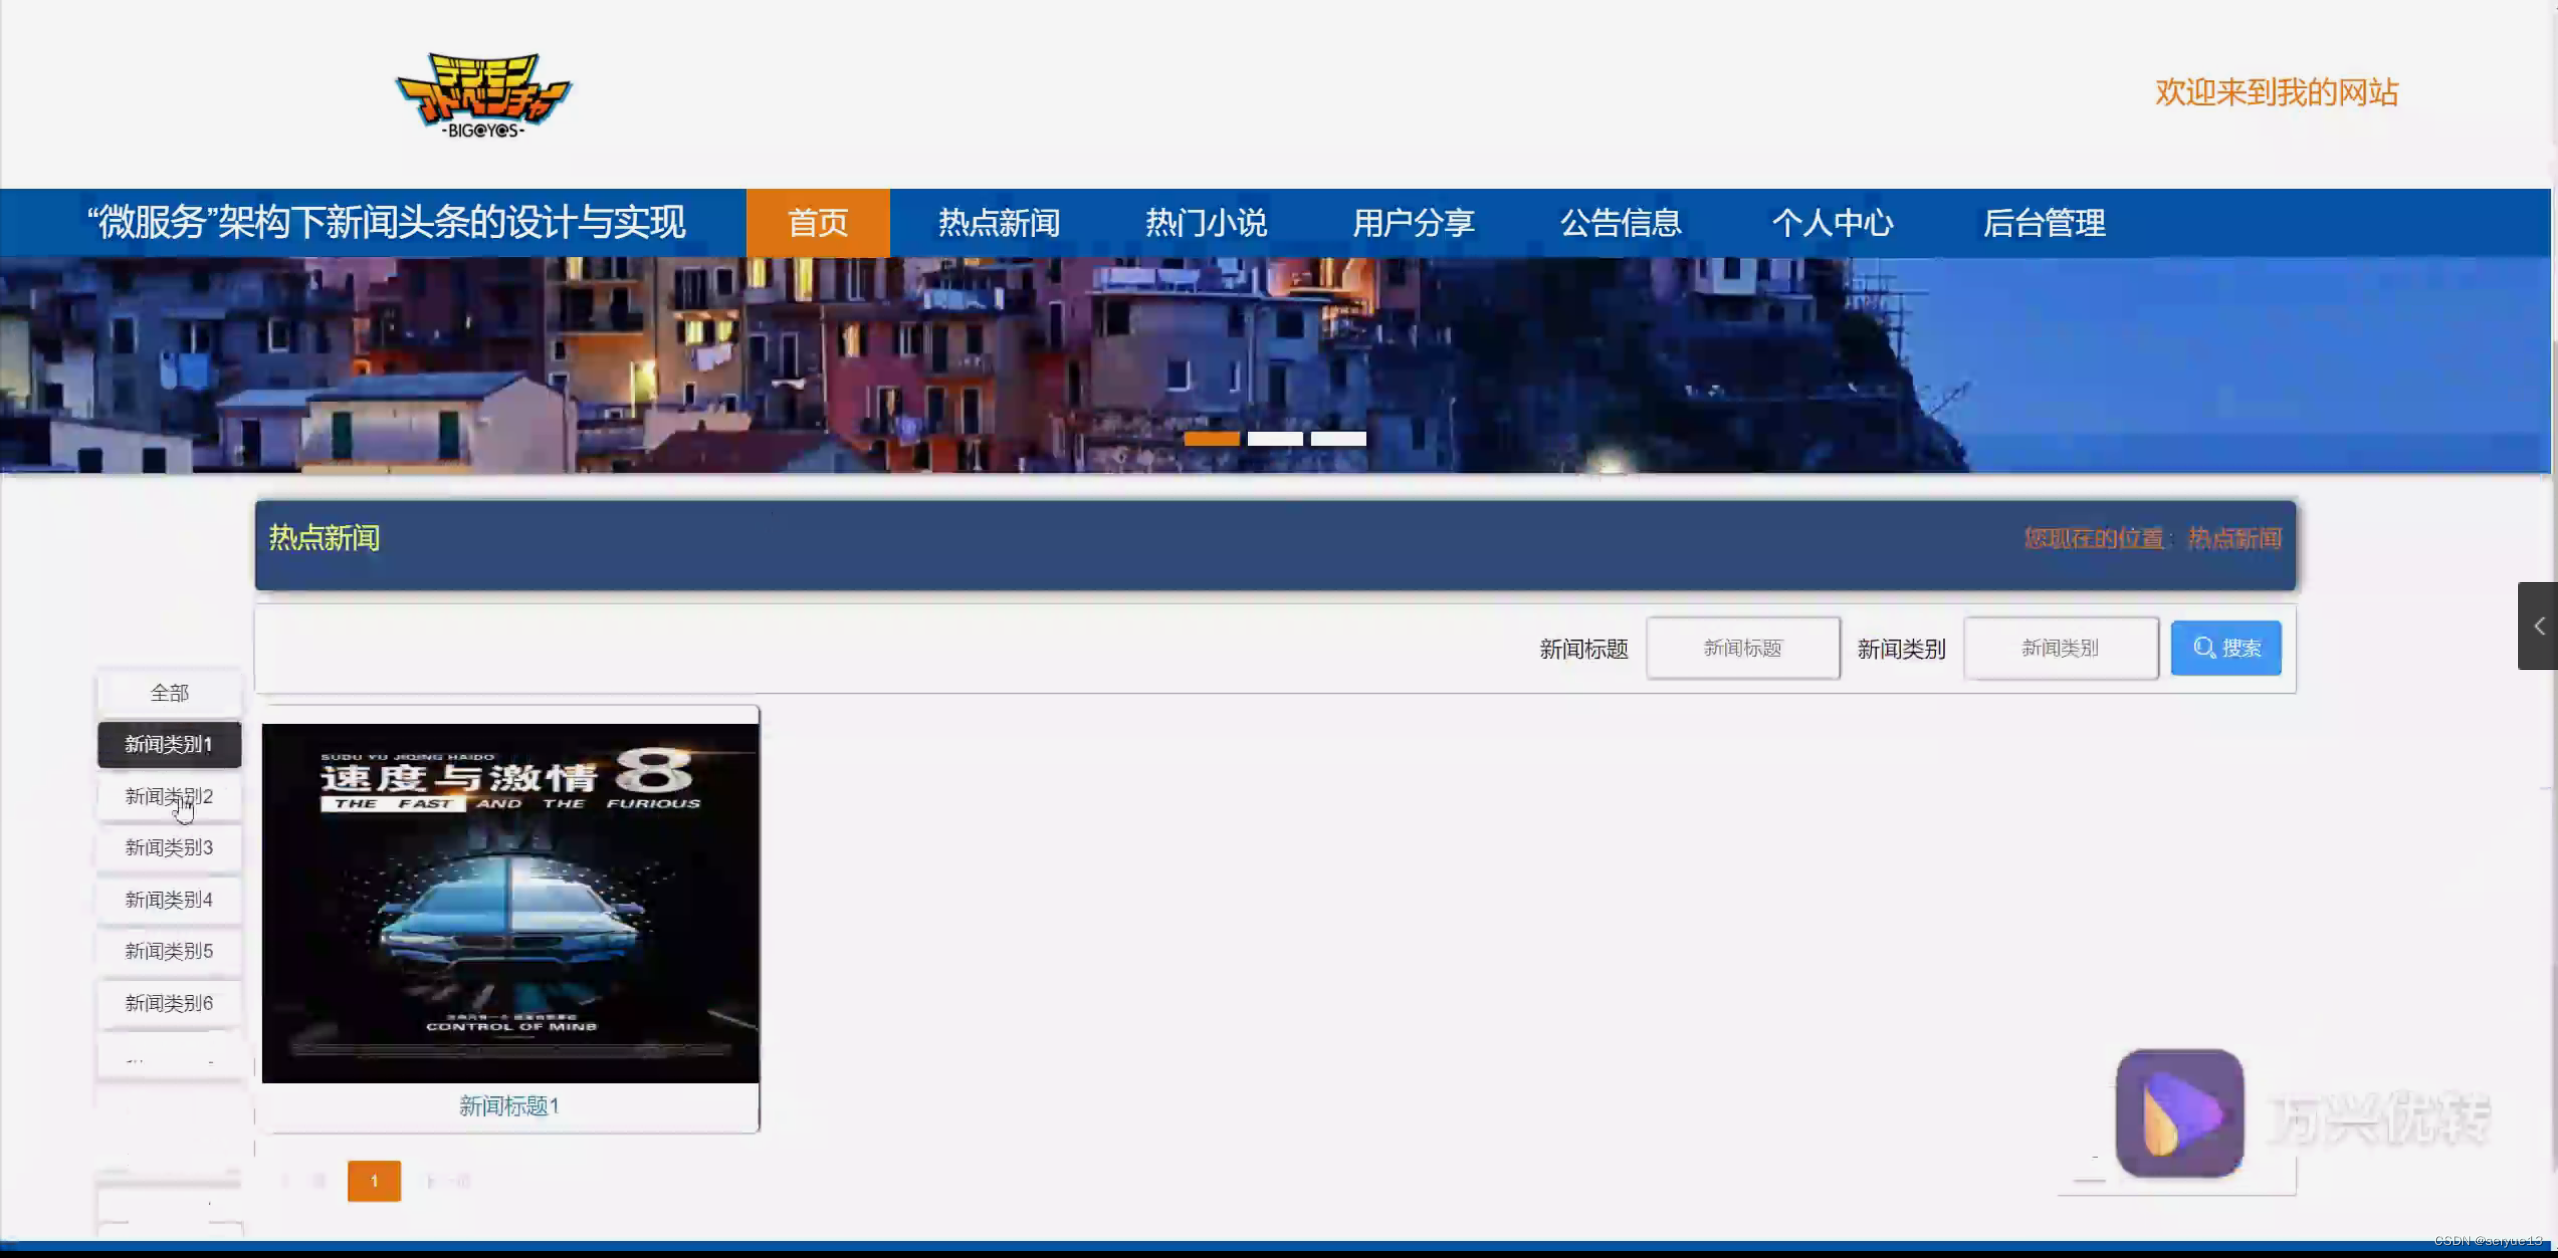Go to 公告信息 page
Viewport: 2558px width, 1258px height.
coord(1620,222)
